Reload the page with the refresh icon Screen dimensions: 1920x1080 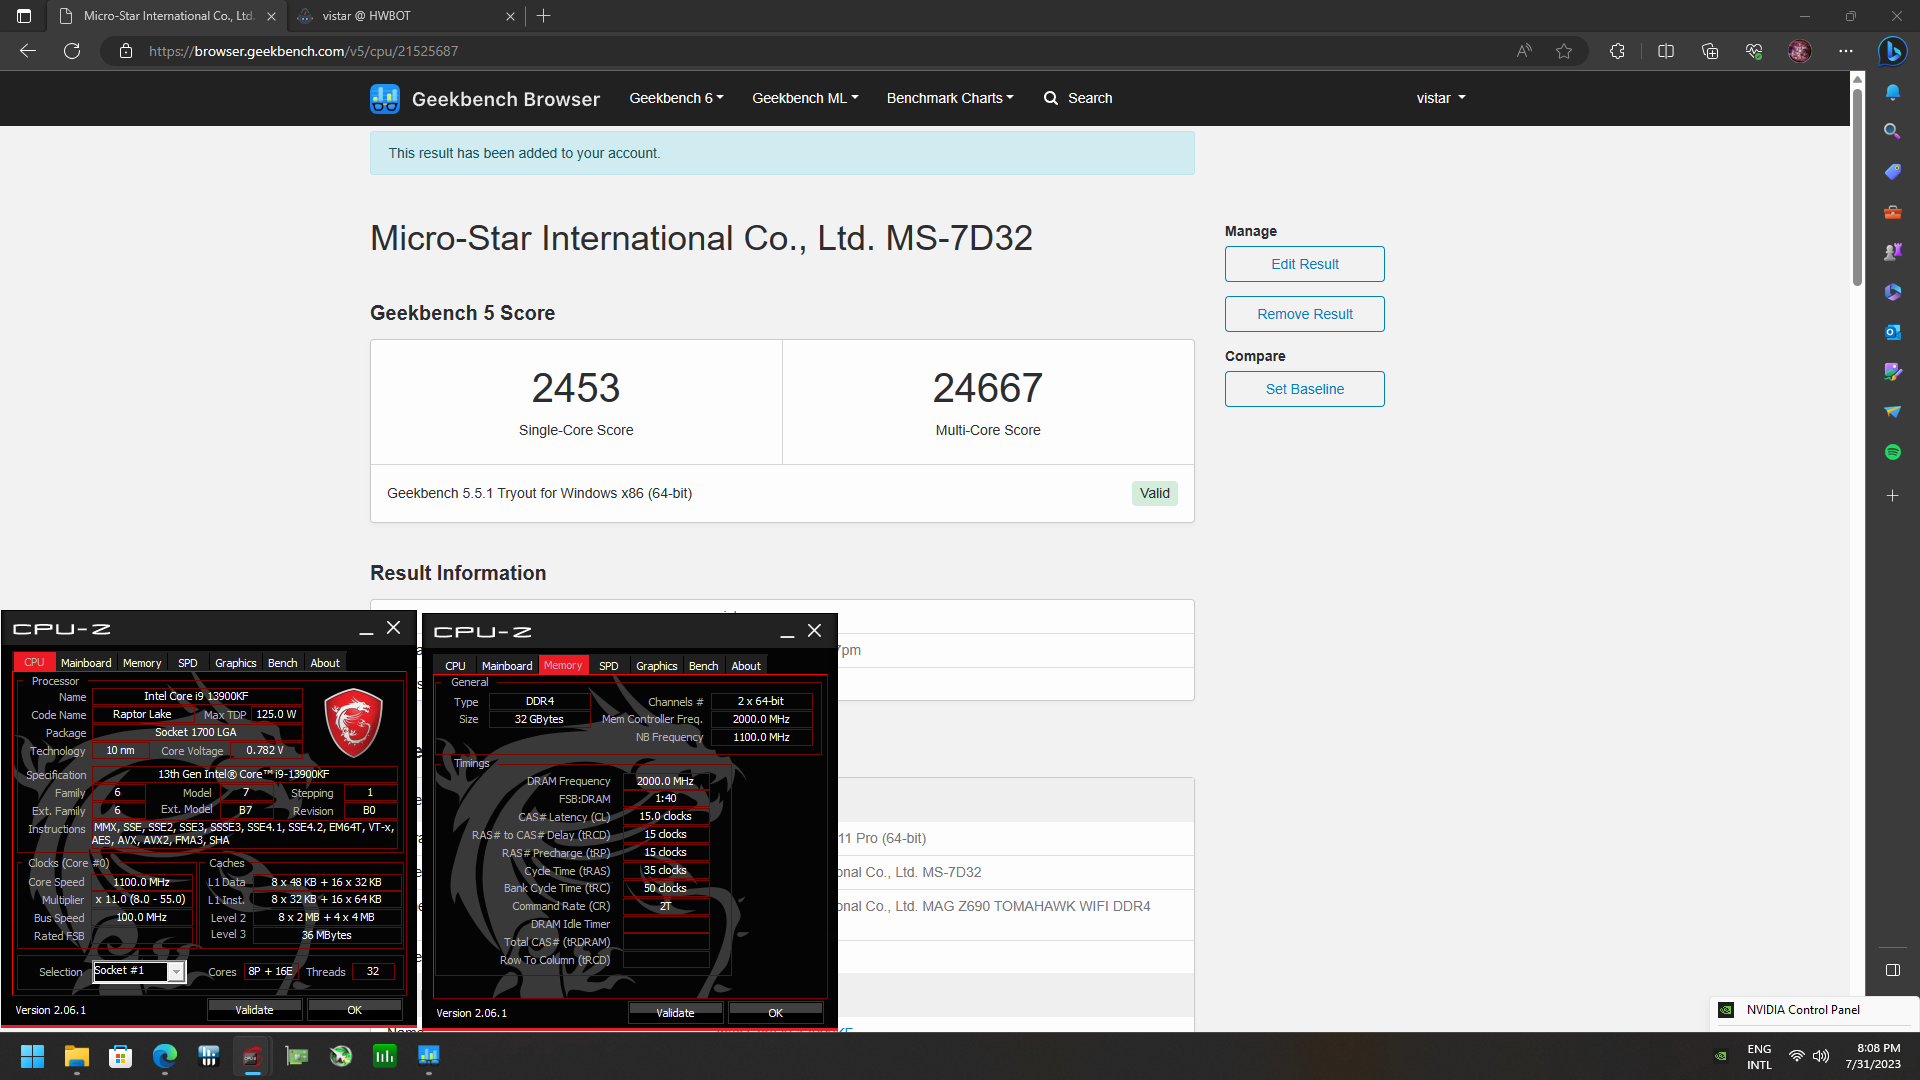pos(72,51)
